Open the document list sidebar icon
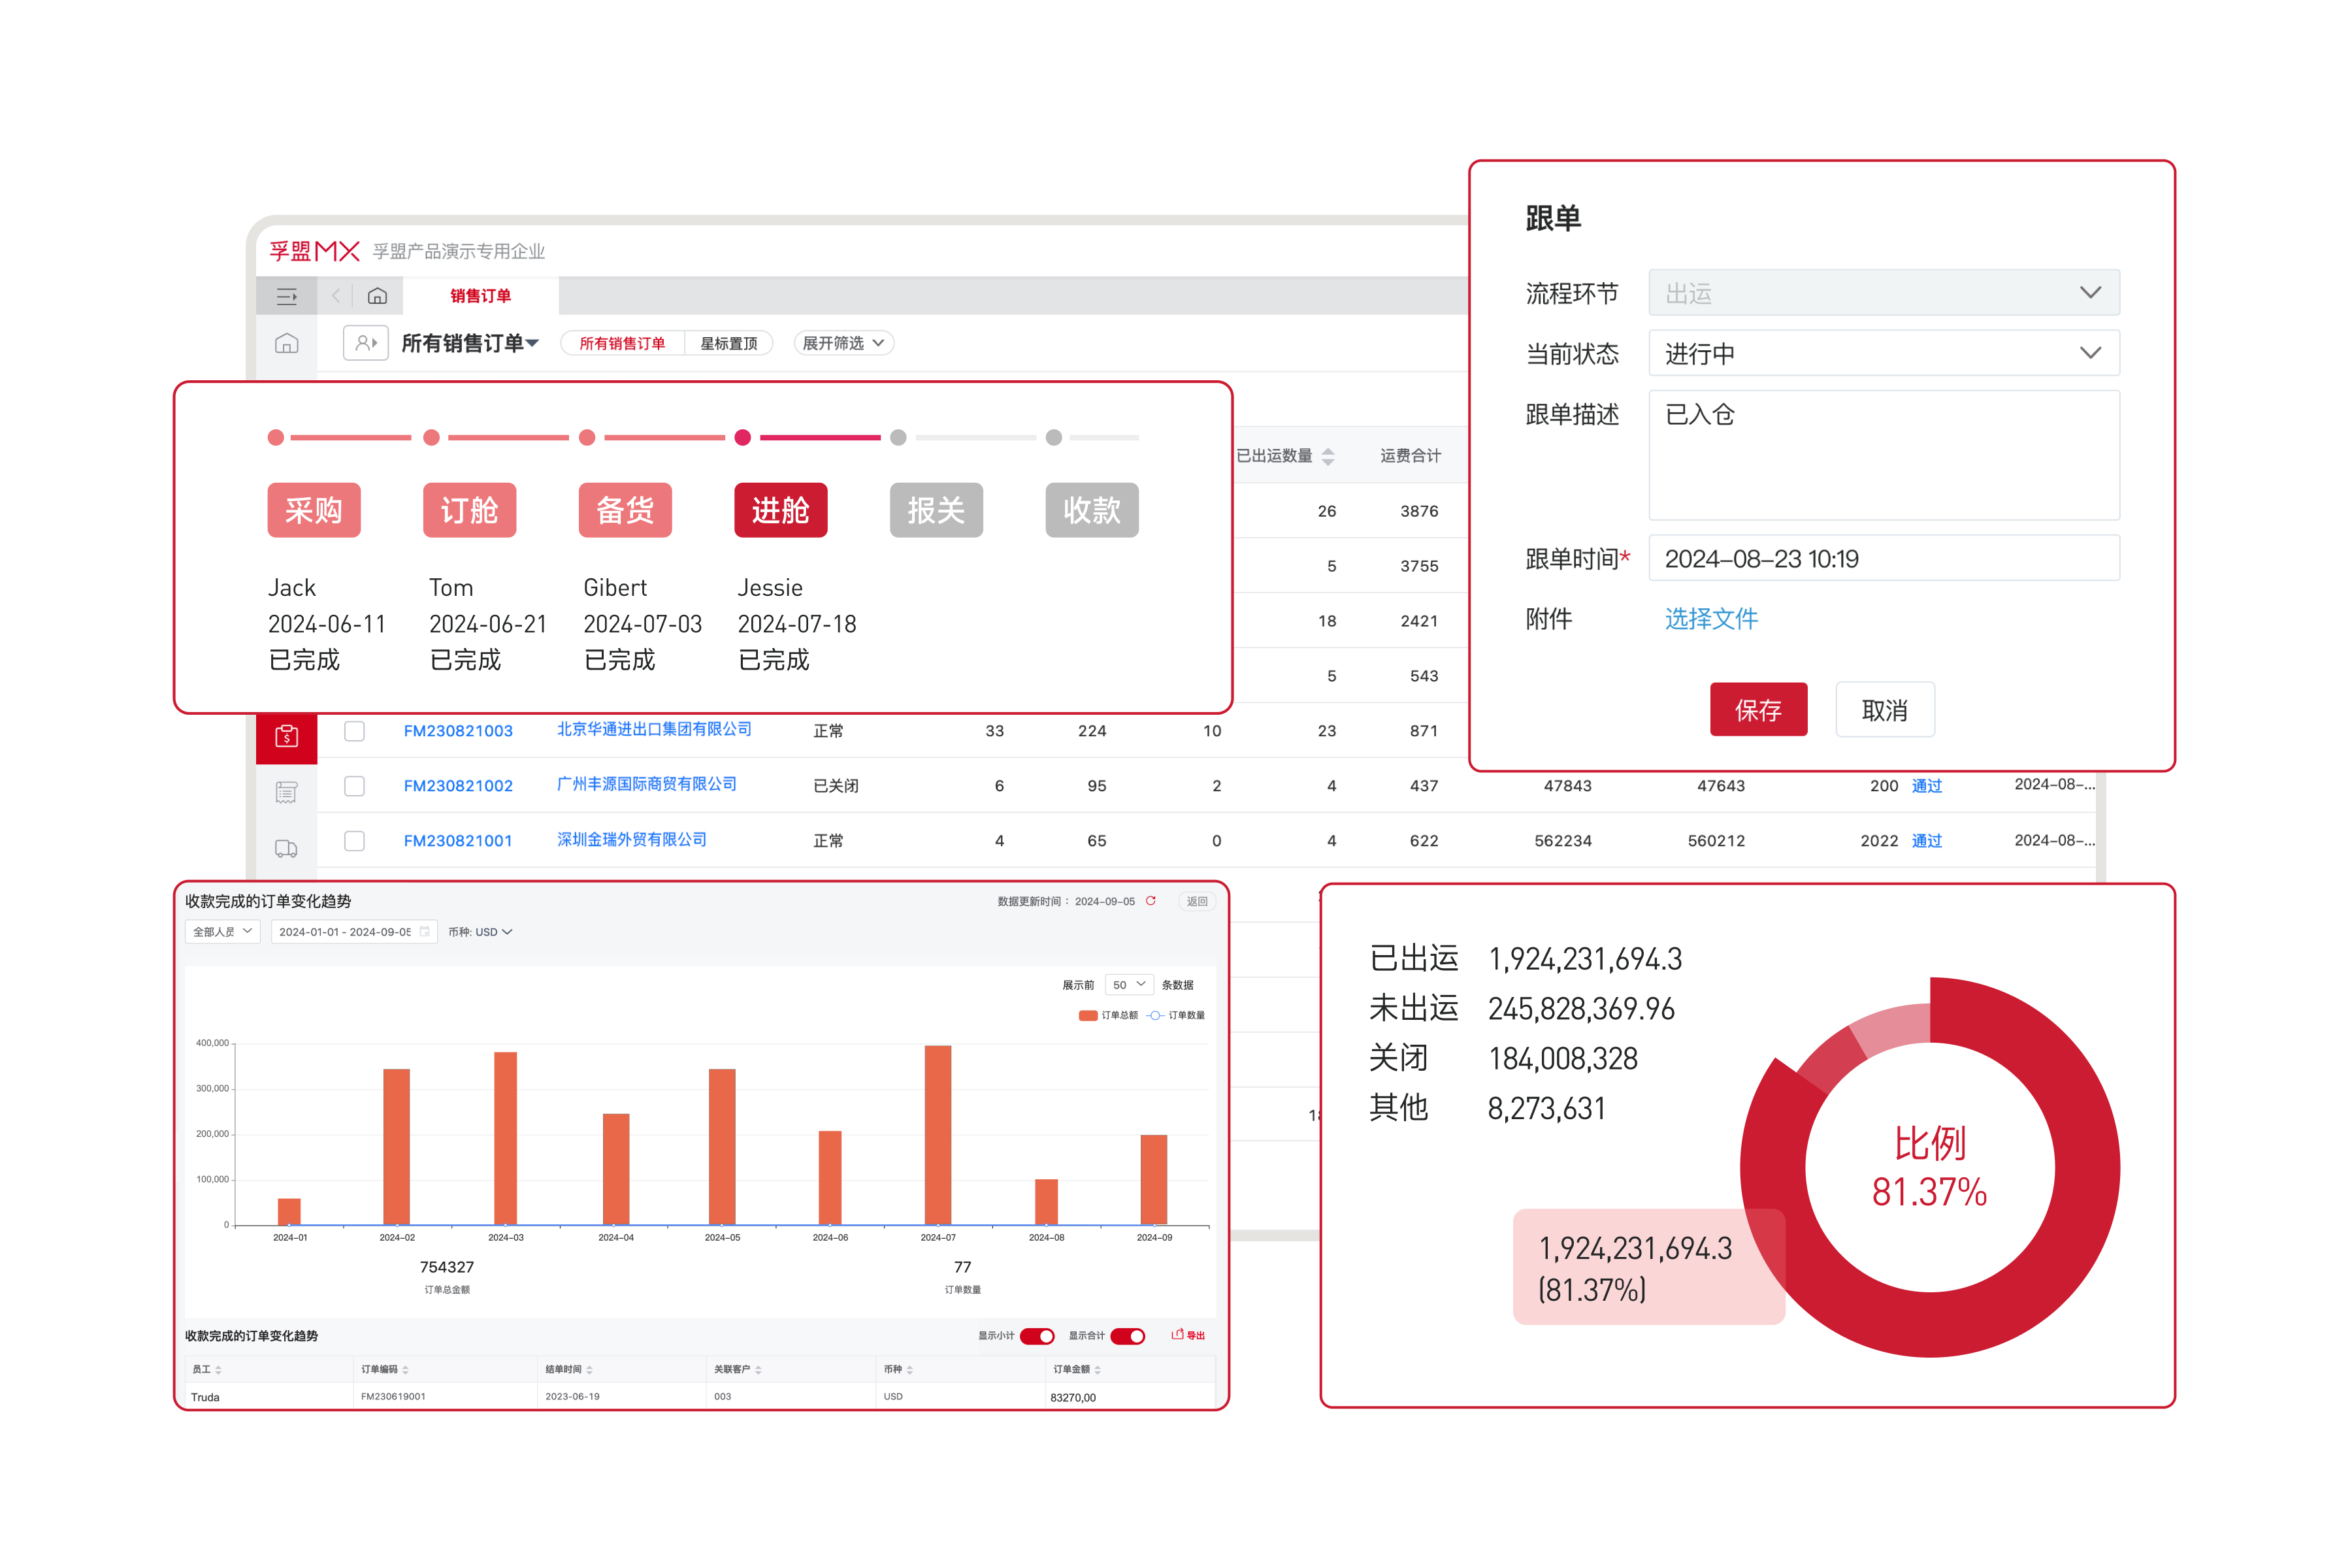Screen dimensions: 2352x1568 click(x=287, y=793)
